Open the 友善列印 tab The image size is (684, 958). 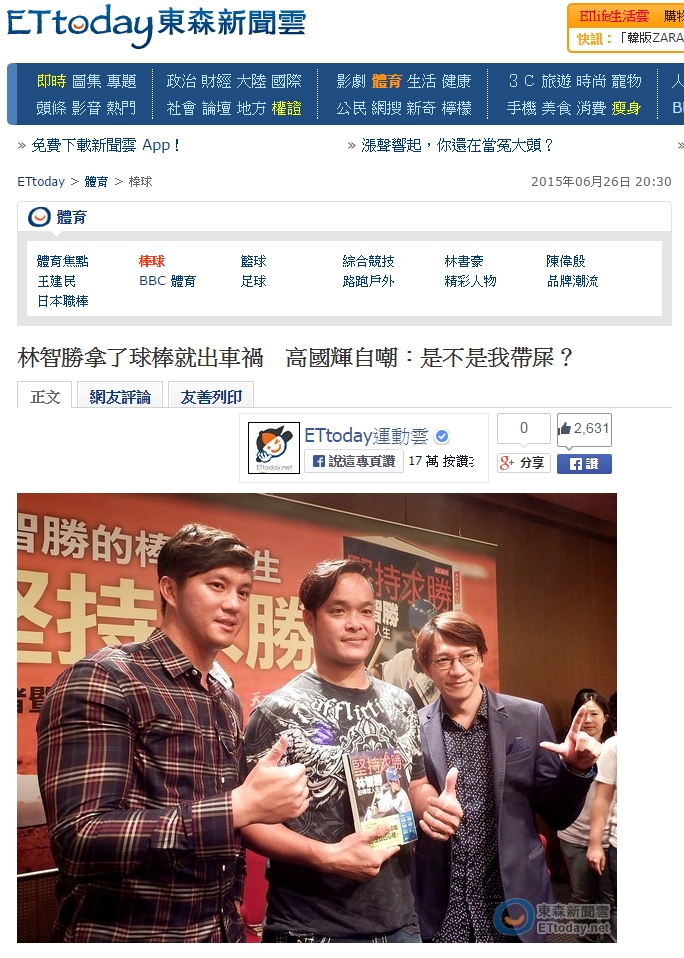(211, 396)
